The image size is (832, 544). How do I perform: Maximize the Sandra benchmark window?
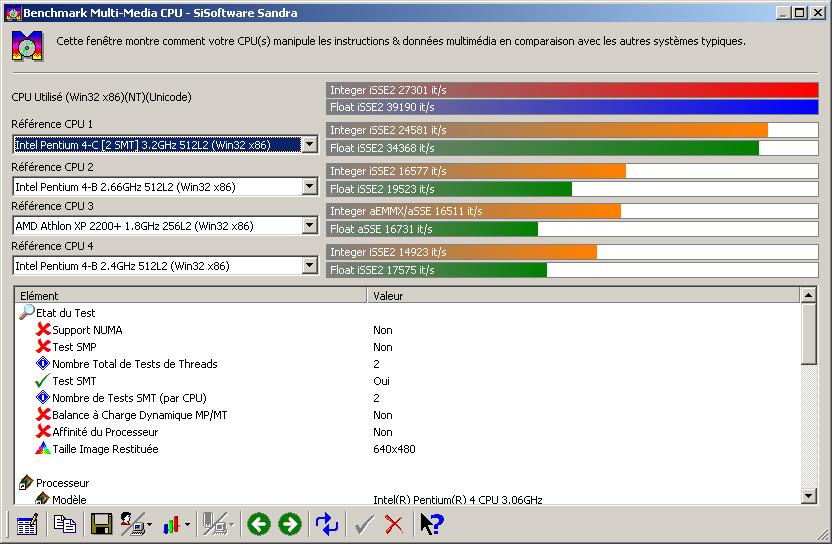(800, 13)
